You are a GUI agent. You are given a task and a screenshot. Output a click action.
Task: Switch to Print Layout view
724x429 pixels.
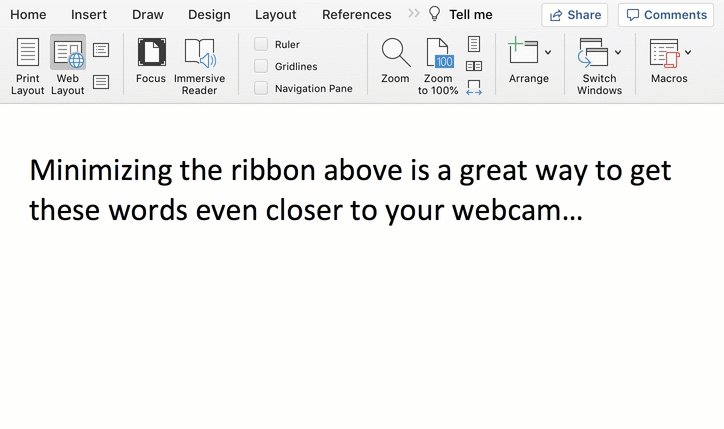click(x=28, y=66)
